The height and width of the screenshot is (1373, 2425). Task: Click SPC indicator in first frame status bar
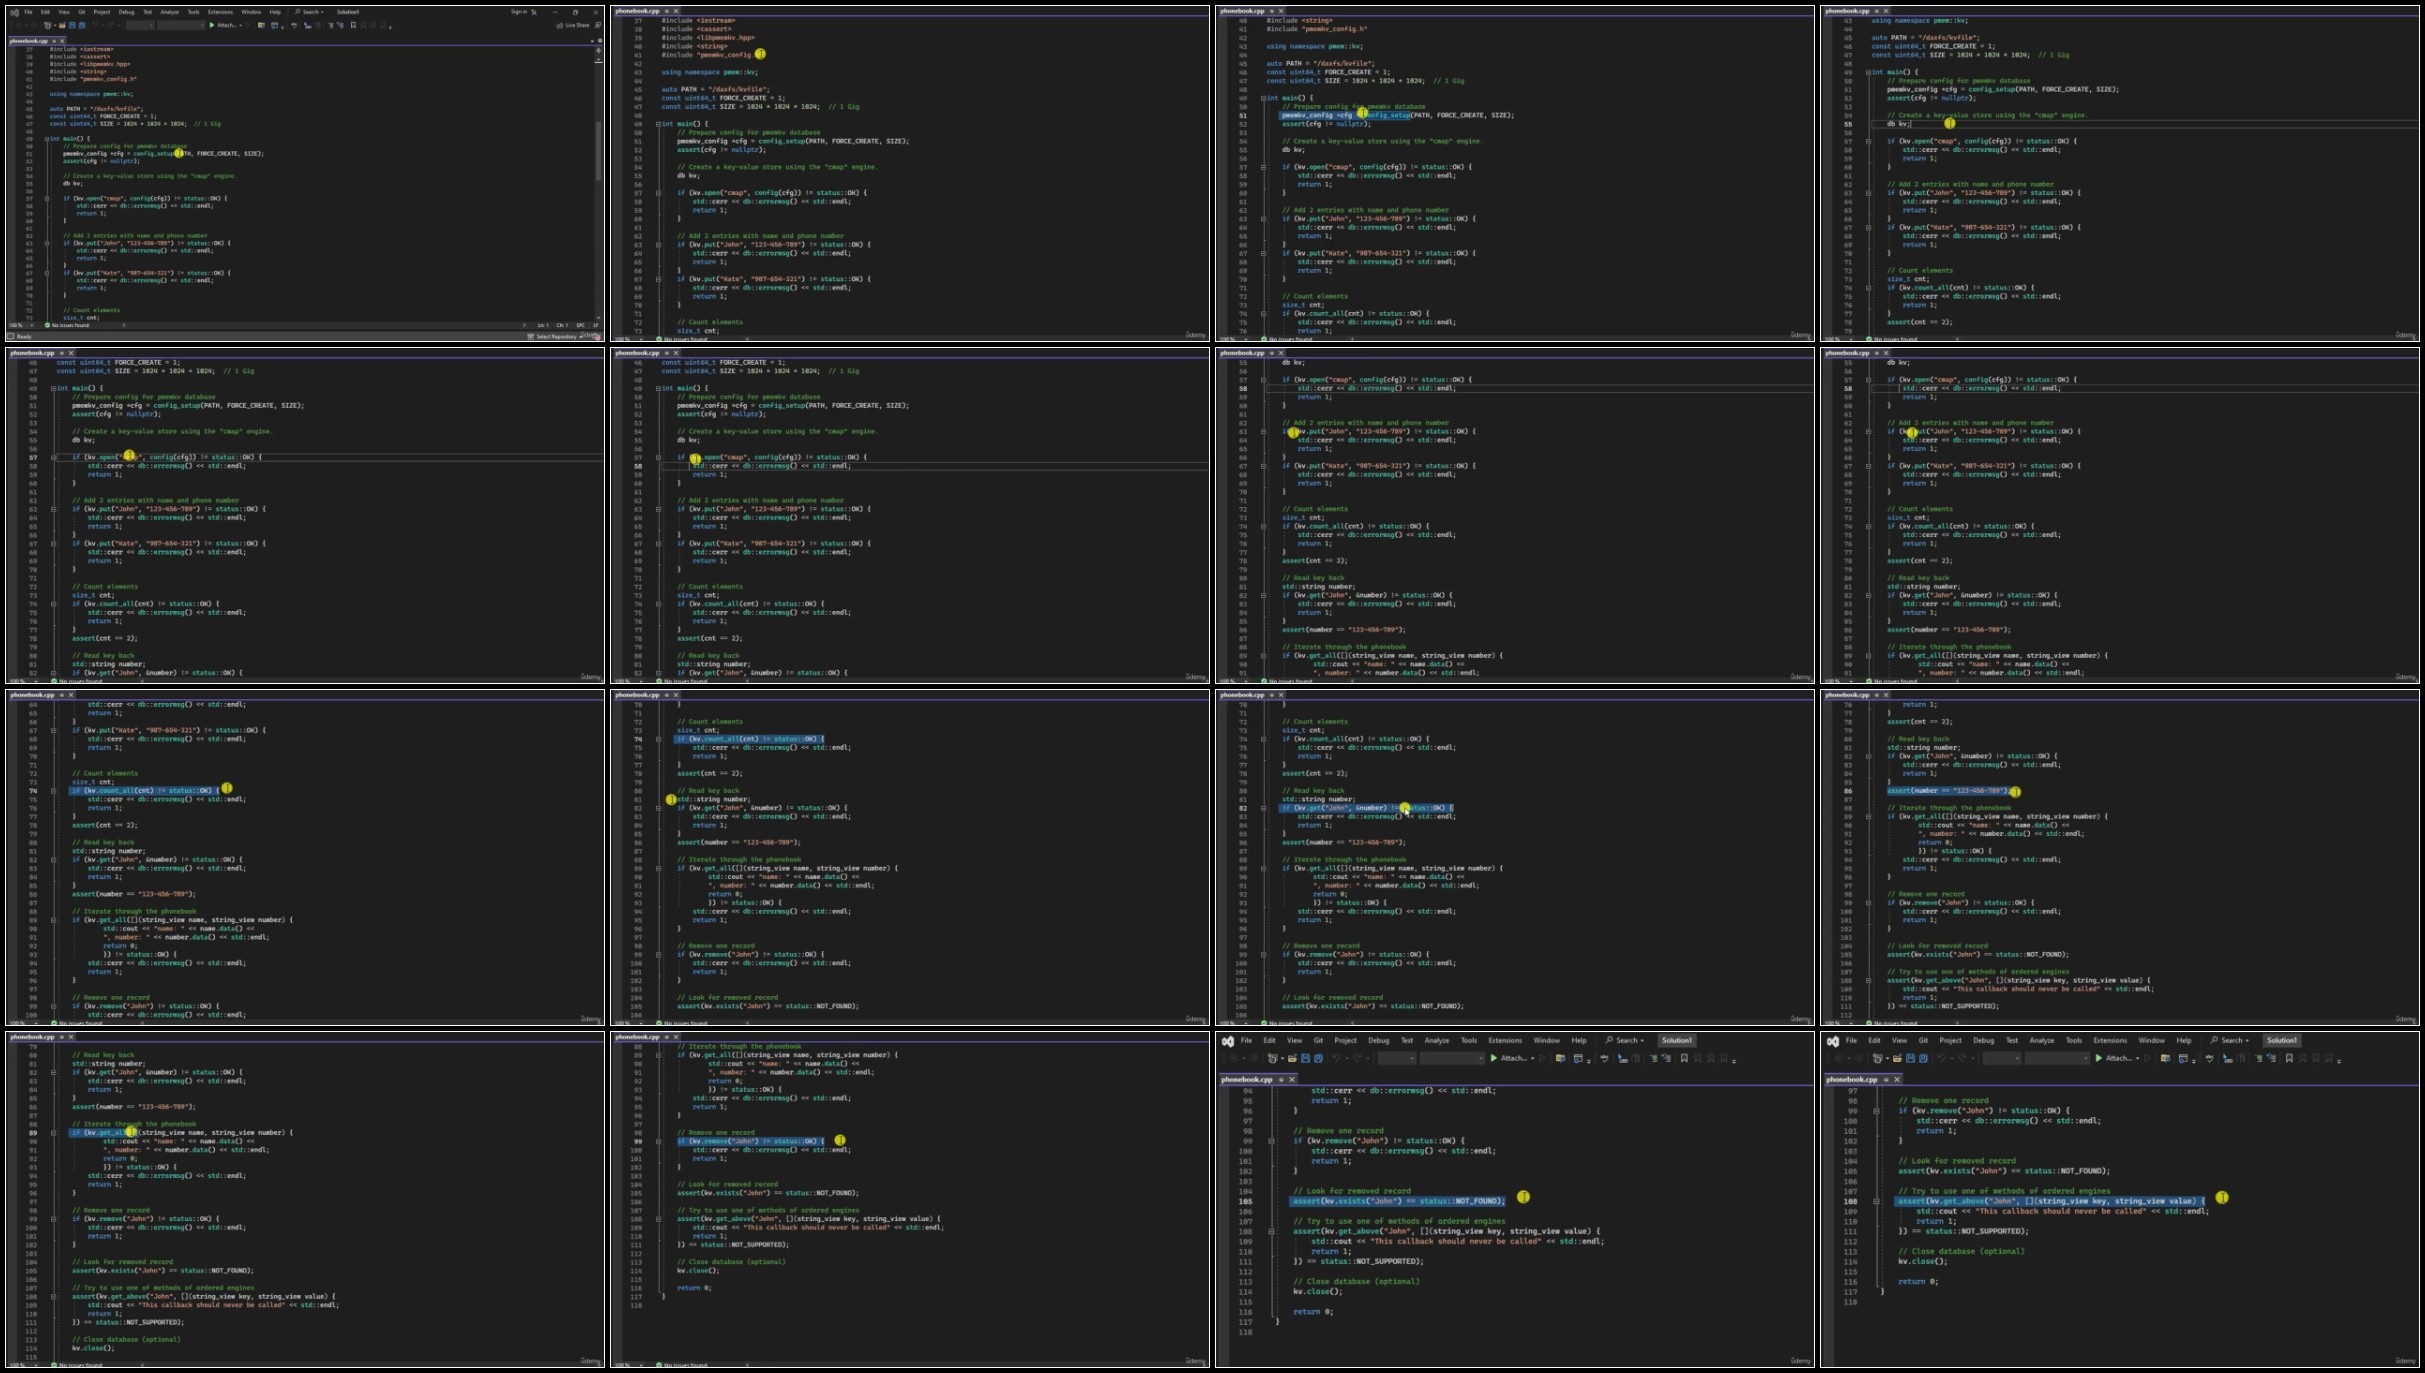(580, 325)
